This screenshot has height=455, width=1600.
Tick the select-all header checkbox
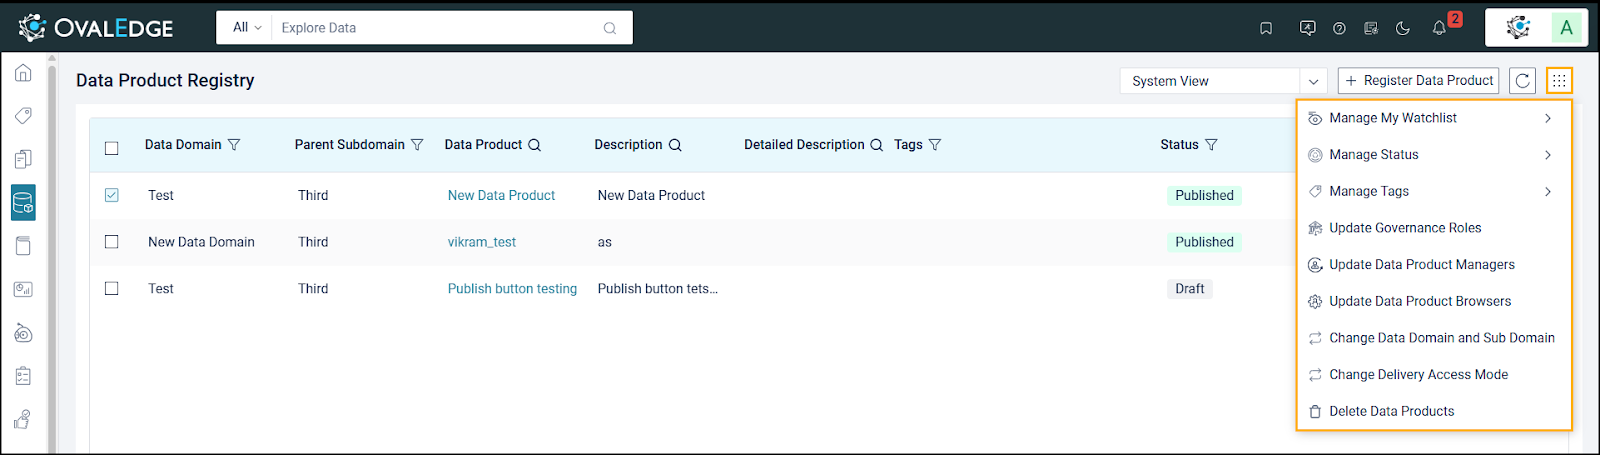(x=112, y=148)
